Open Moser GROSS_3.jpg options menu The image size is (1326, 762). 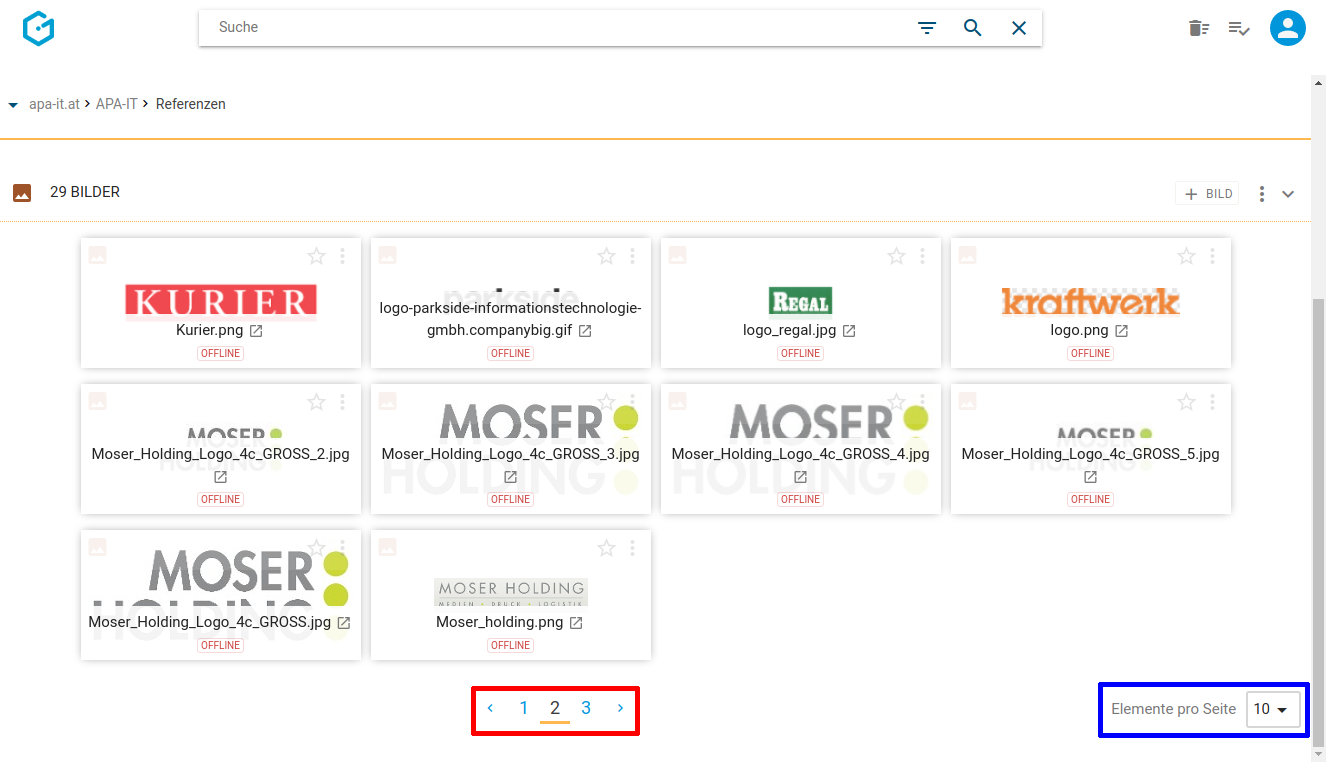[x=633, y=402]
